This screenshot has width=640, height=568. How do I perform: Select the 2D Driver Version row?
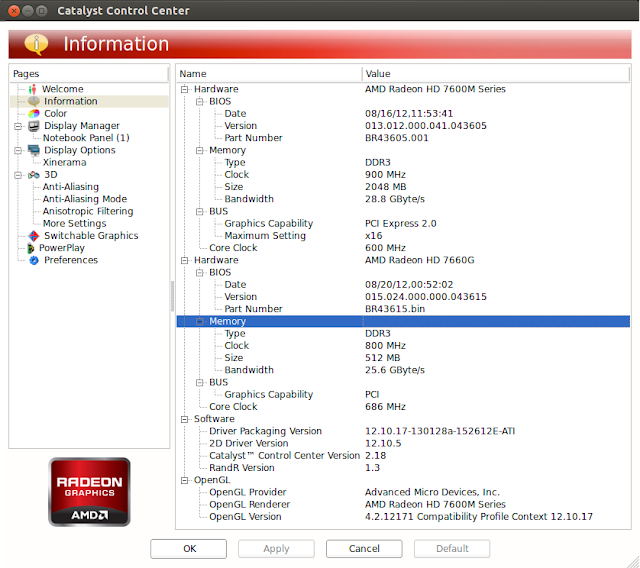(x=403, y=444)
